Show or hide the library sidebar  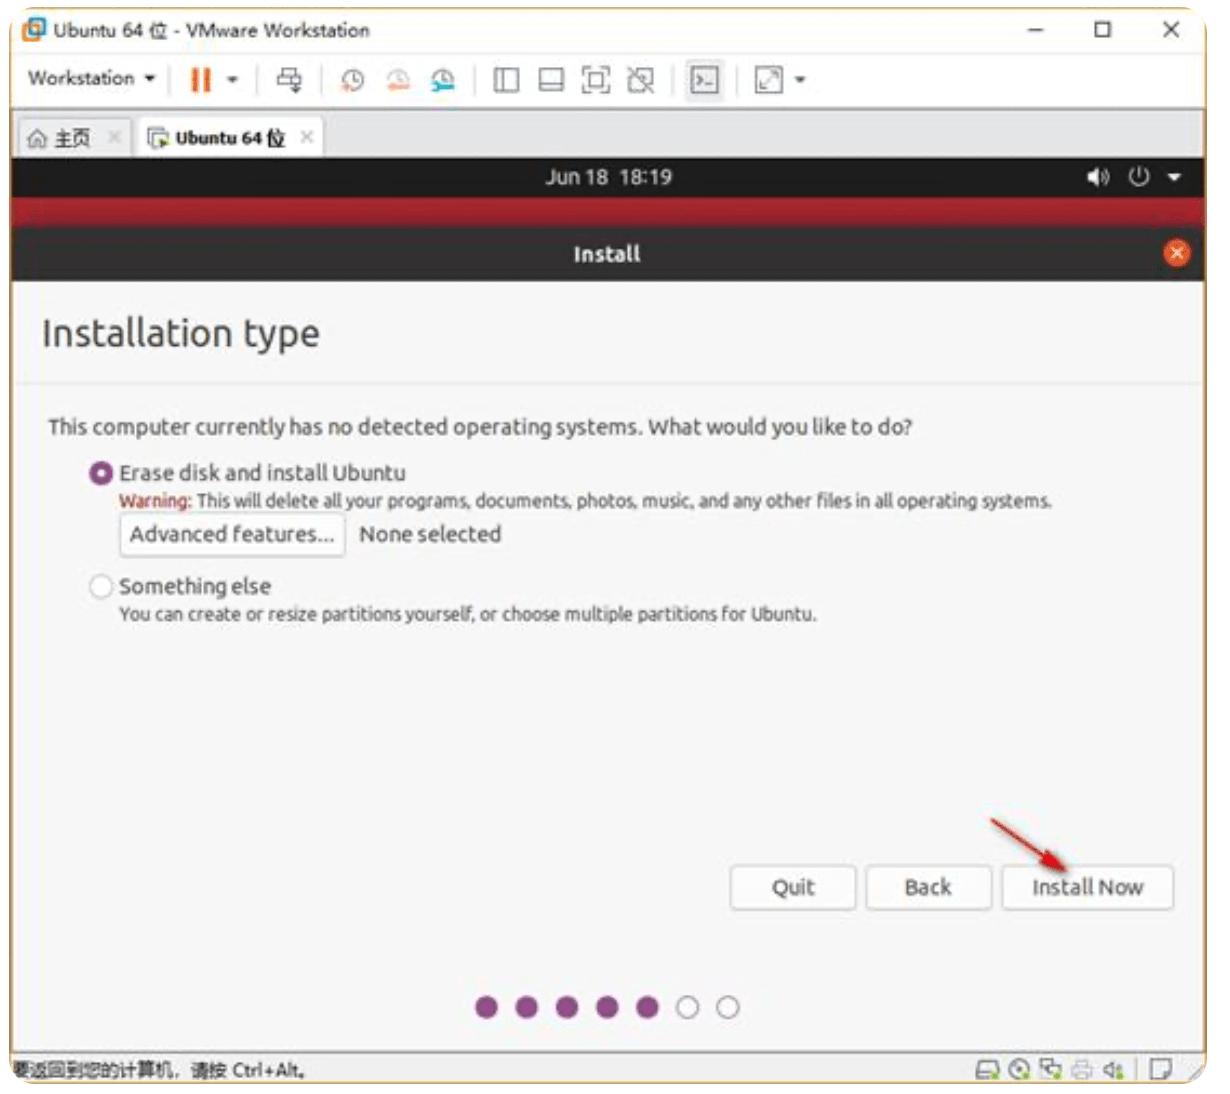pyautogui.click(x=506, y=80)
